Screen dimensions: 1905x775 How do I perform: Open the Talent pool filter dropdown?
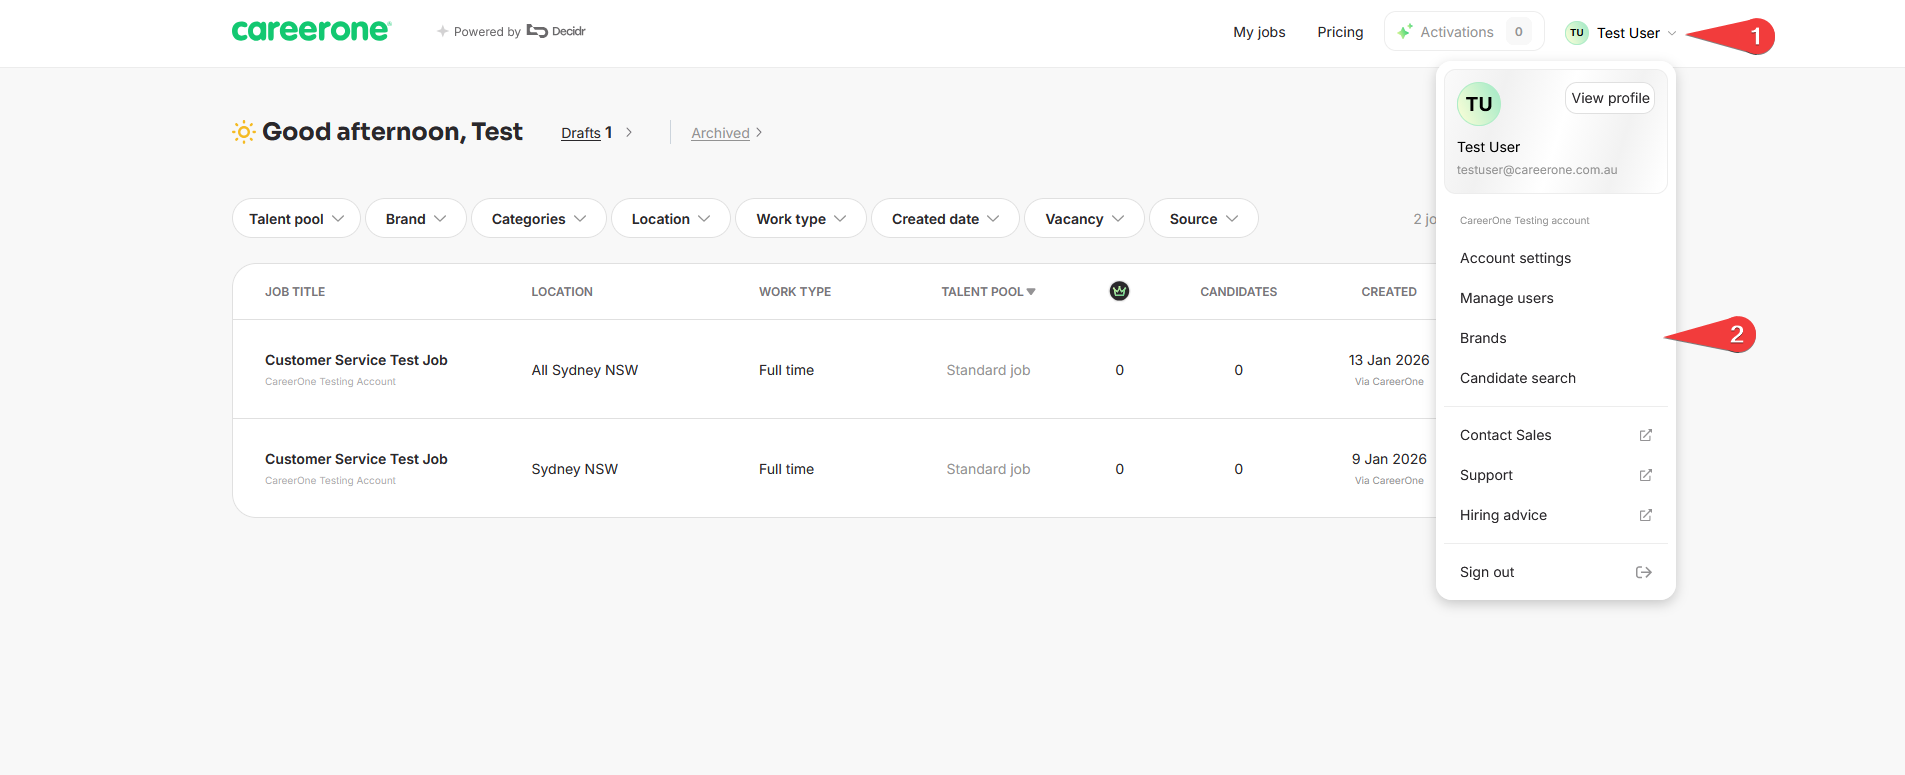click(x=296, y=218)
